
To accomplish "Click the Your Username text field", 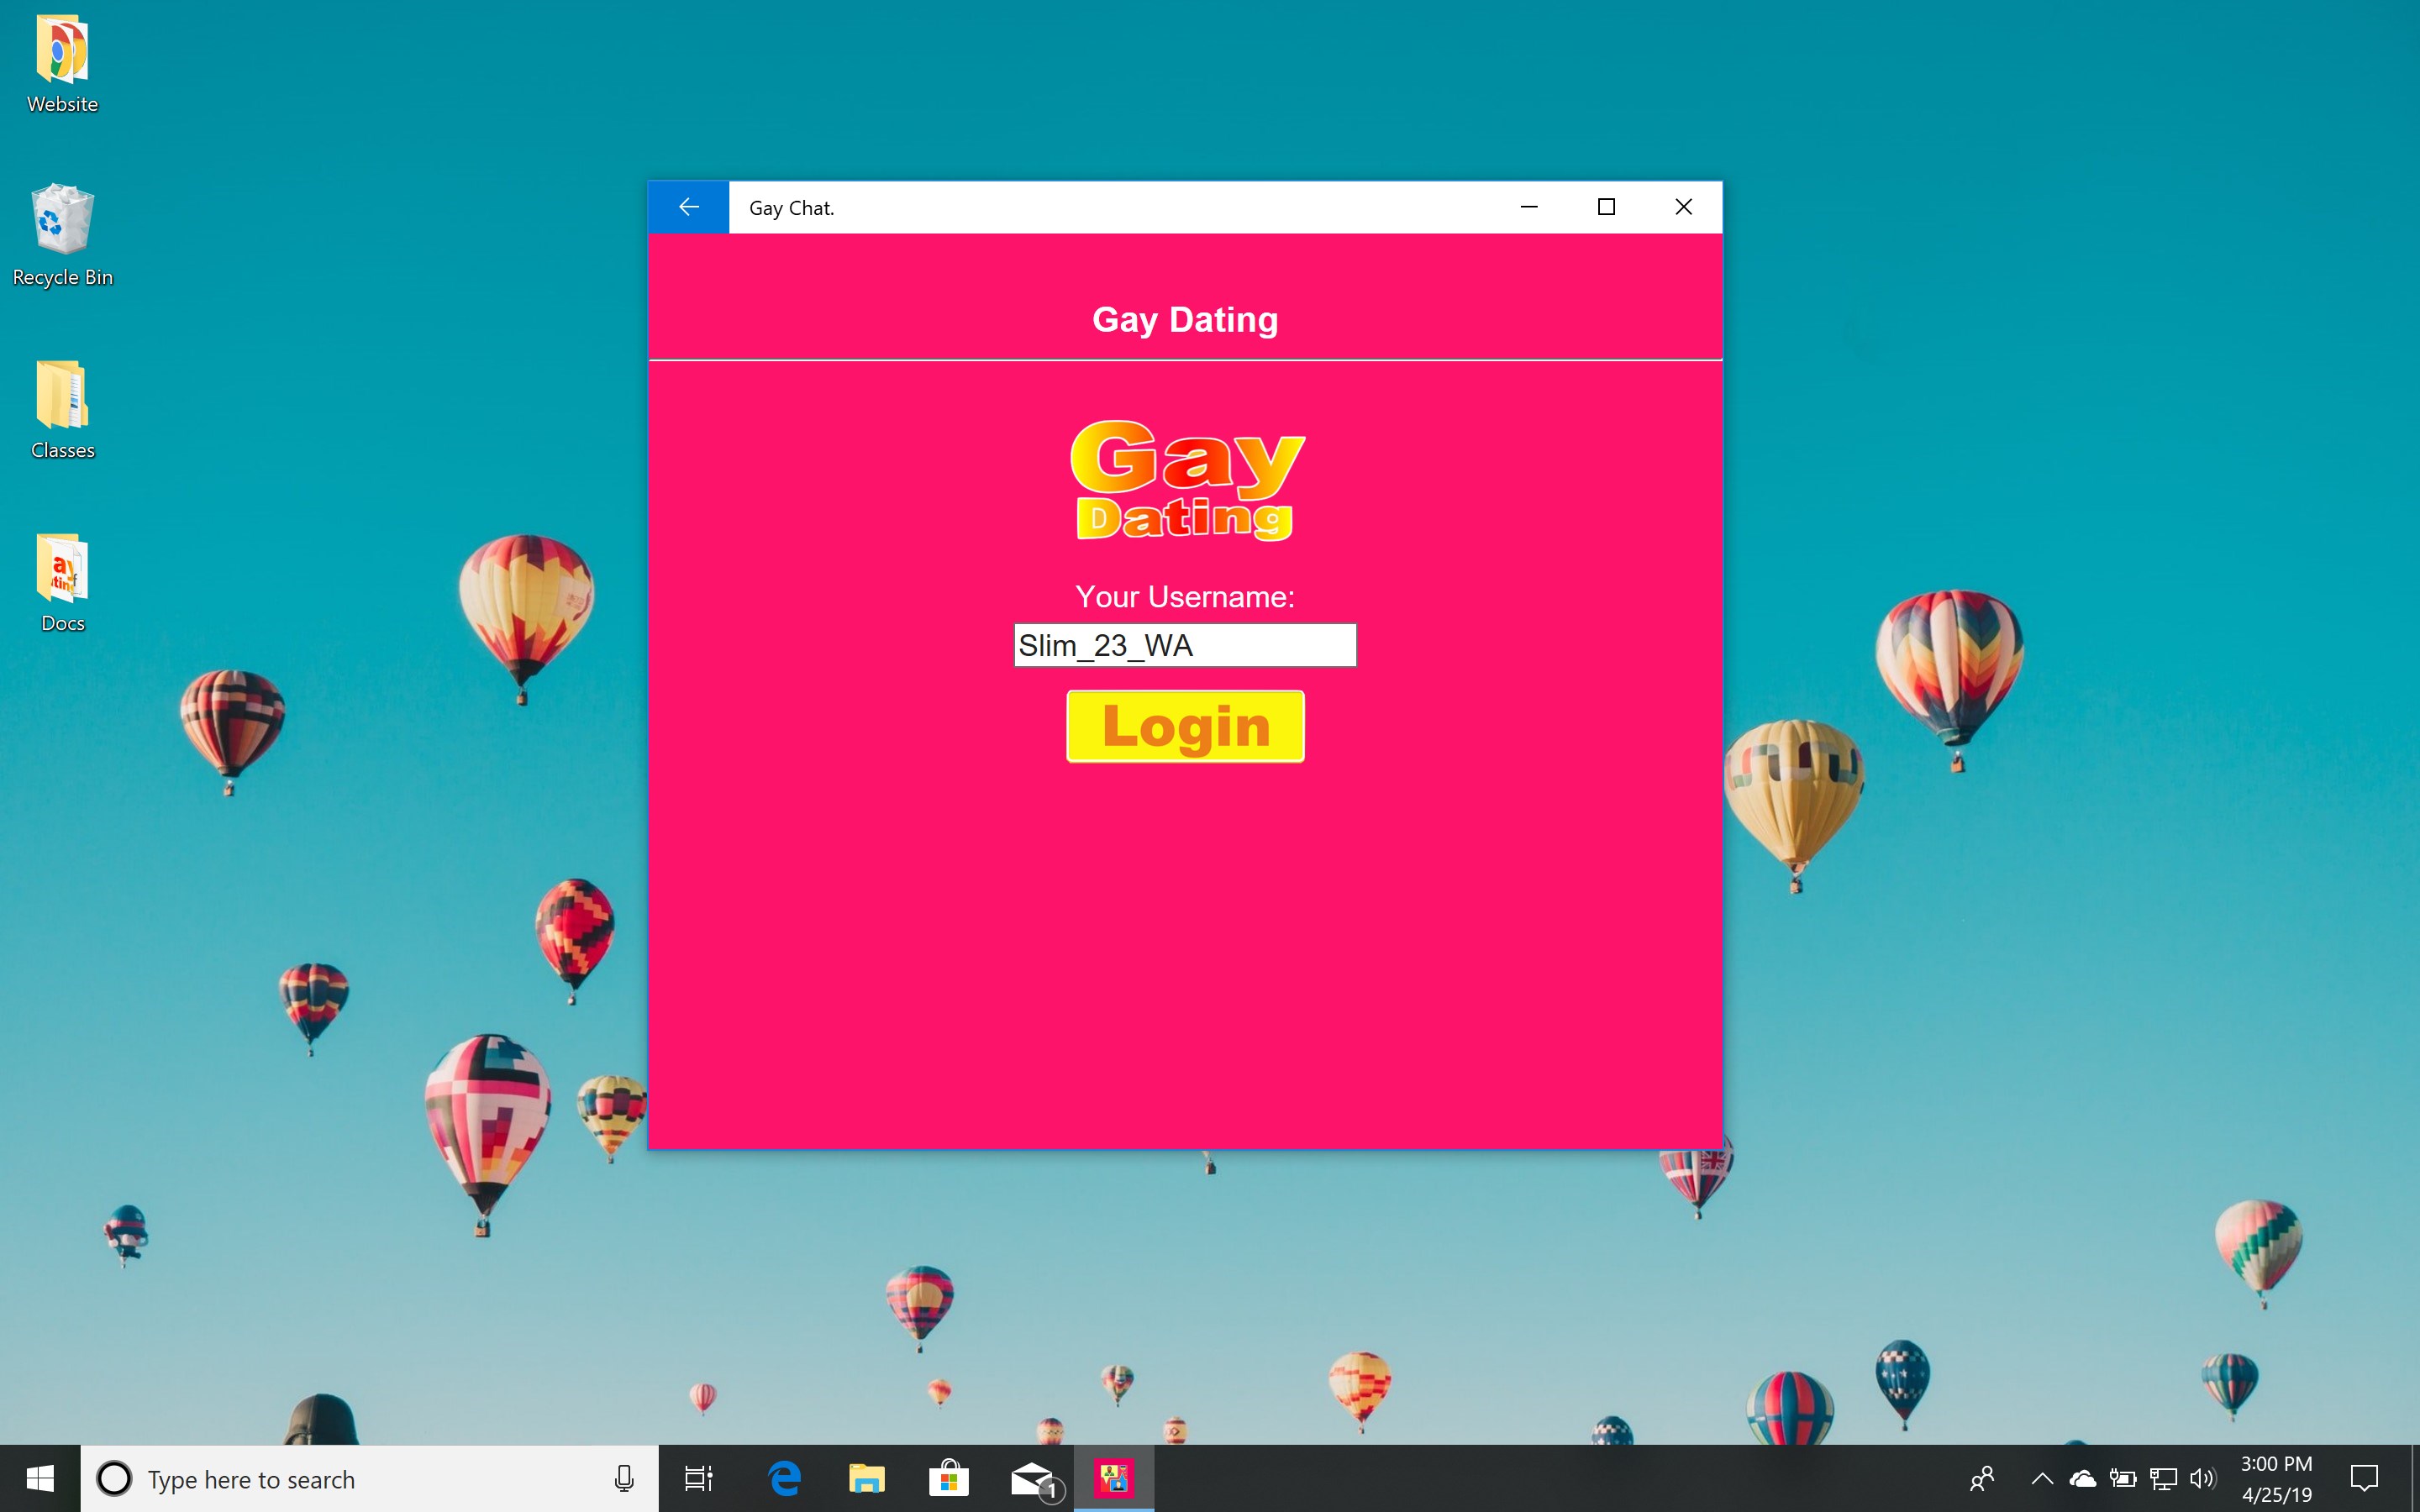I will coord(1184,646).
